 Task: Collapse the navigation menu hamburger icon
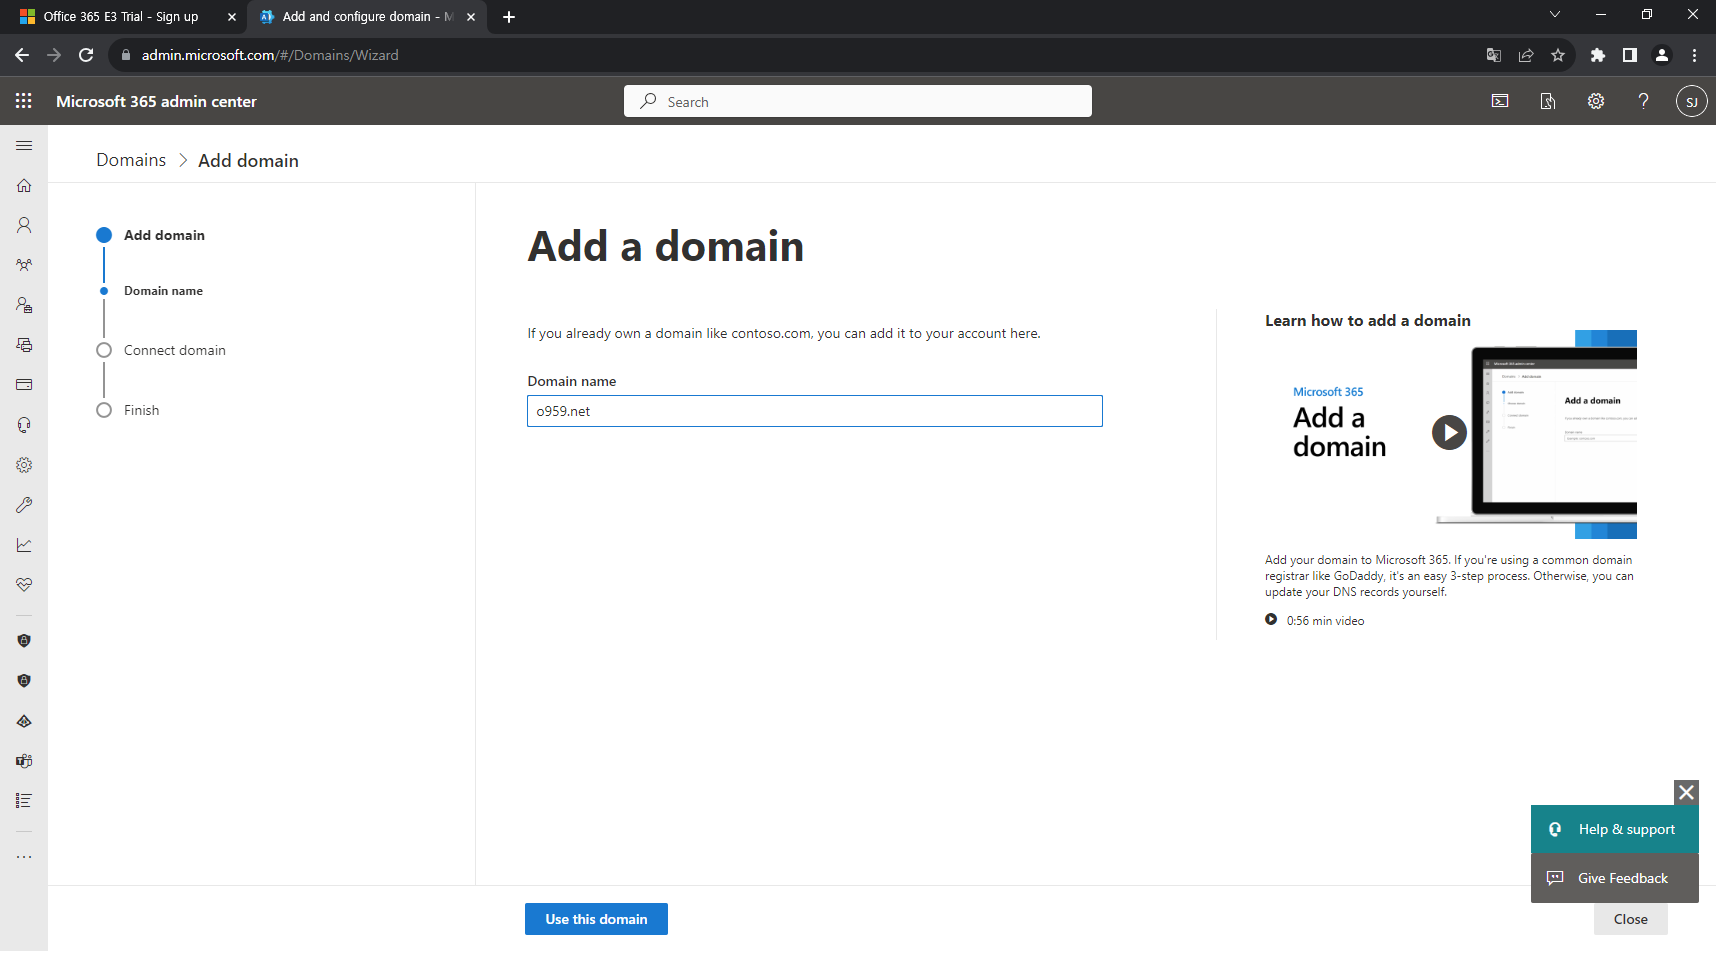tap(24, 146)
